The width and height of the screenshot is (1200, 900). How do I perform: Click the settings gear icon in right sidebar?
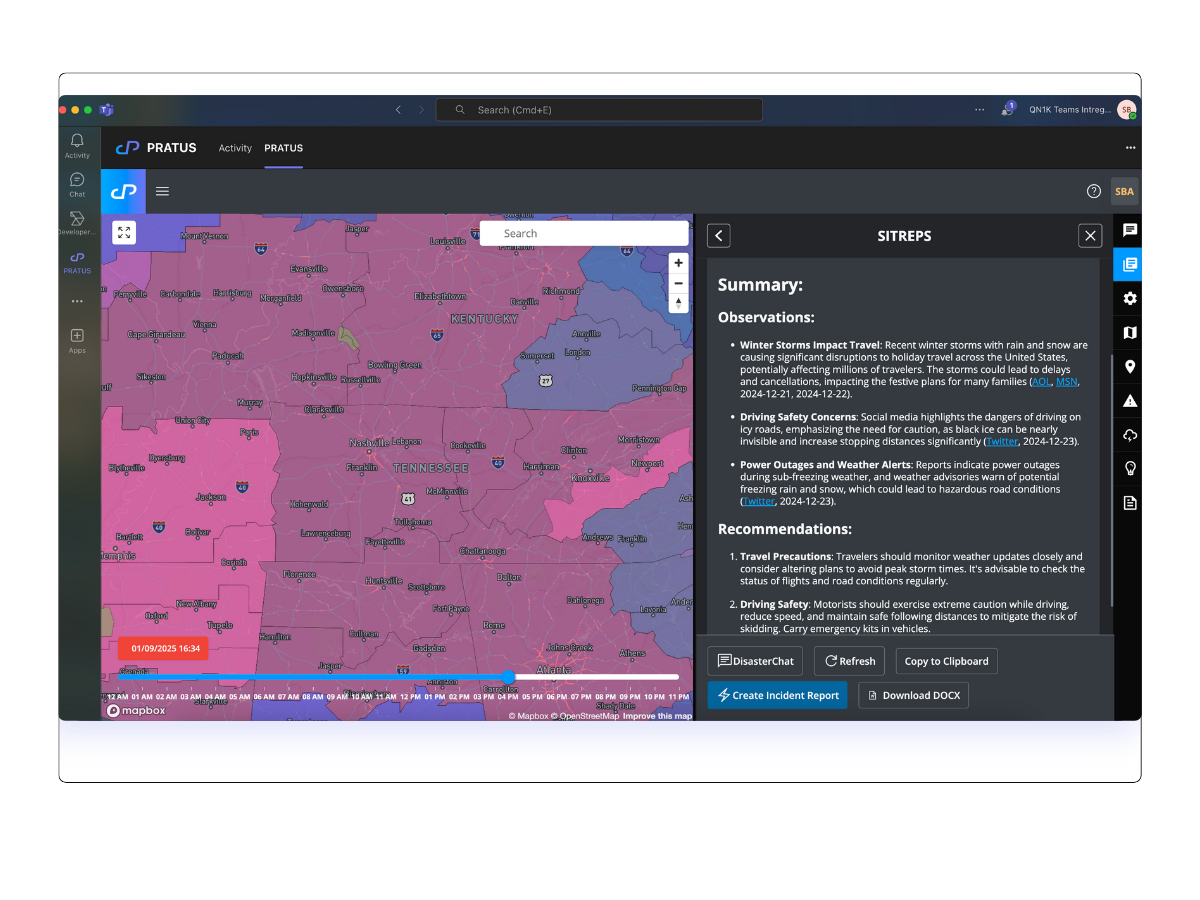(1129, 299)
